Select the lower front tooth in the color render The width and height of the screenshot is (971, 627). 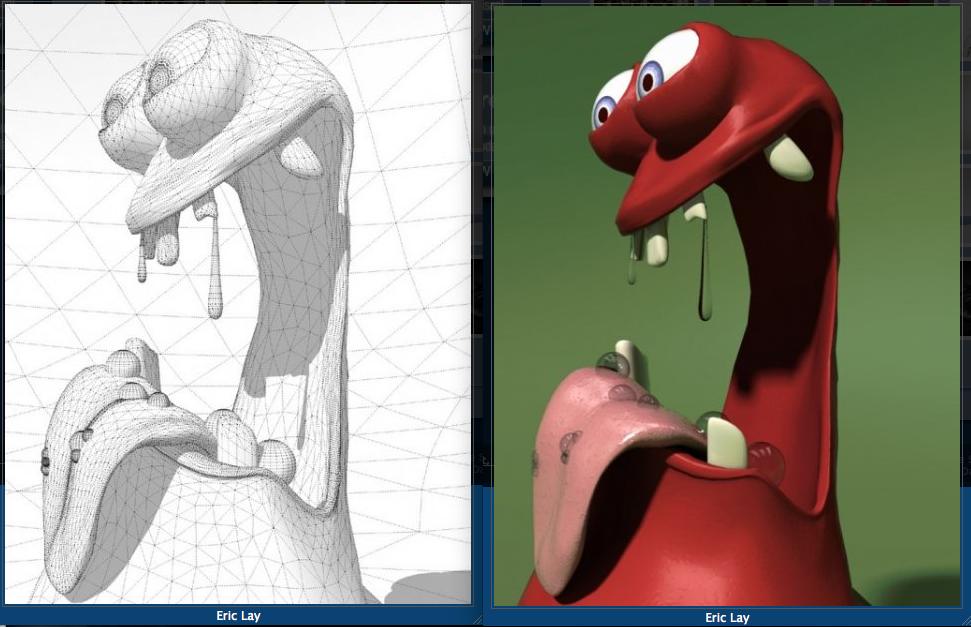(727, 442)
